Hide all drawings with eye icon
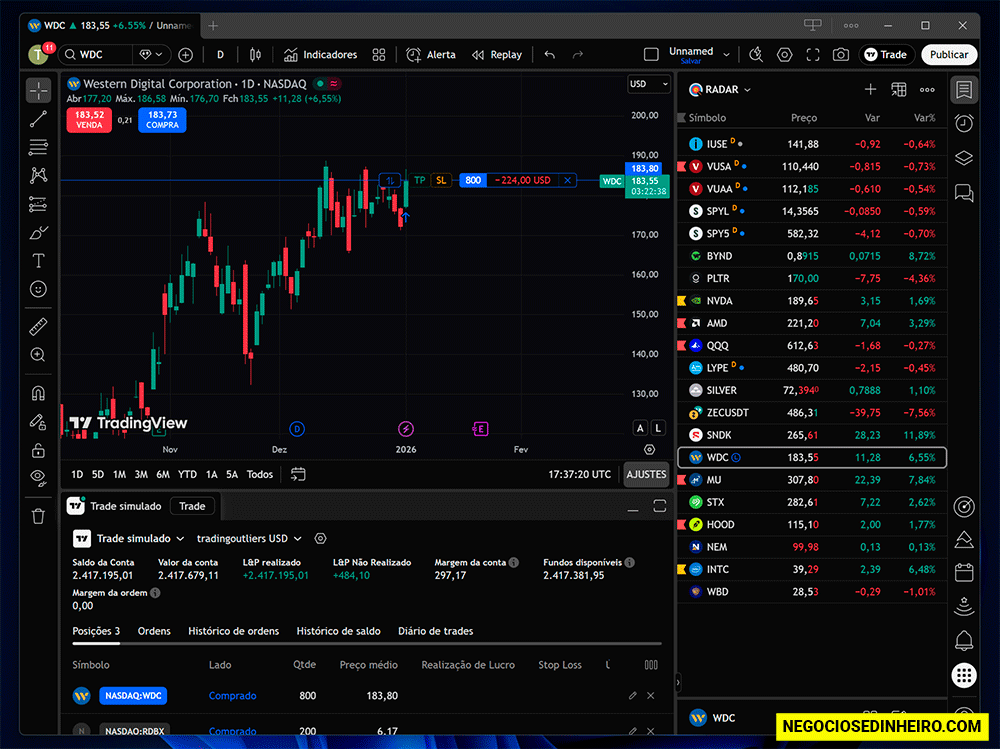The width and height of the screenshot is (1000, 749). click(x=38, y=478)
